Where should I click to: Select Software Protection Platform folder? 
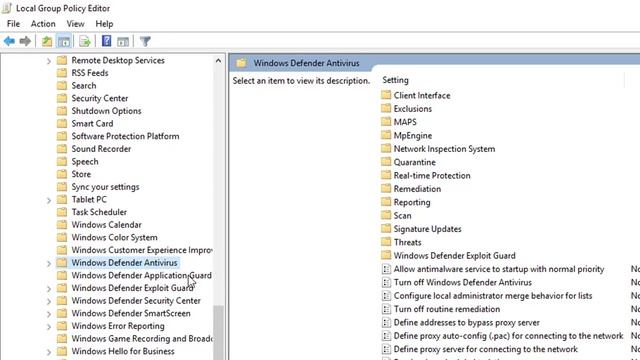click(125, 136)
